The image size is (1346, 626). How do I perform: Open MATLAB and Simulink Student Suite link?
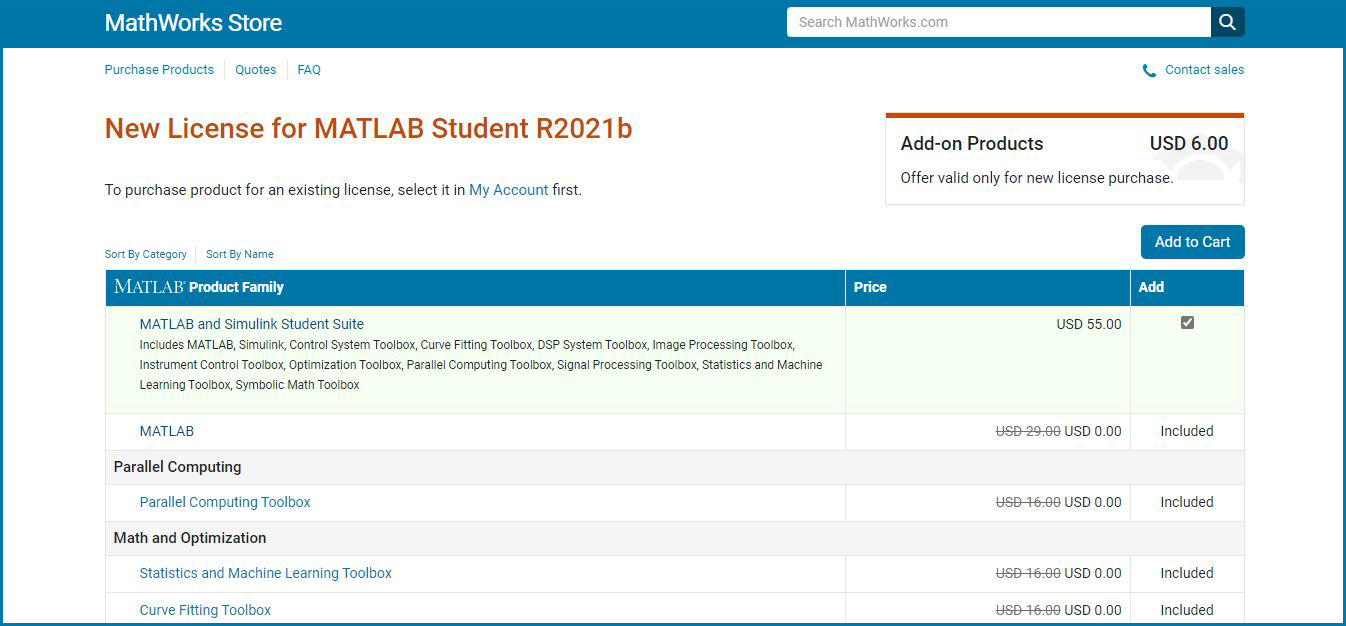tap(252, 324)
